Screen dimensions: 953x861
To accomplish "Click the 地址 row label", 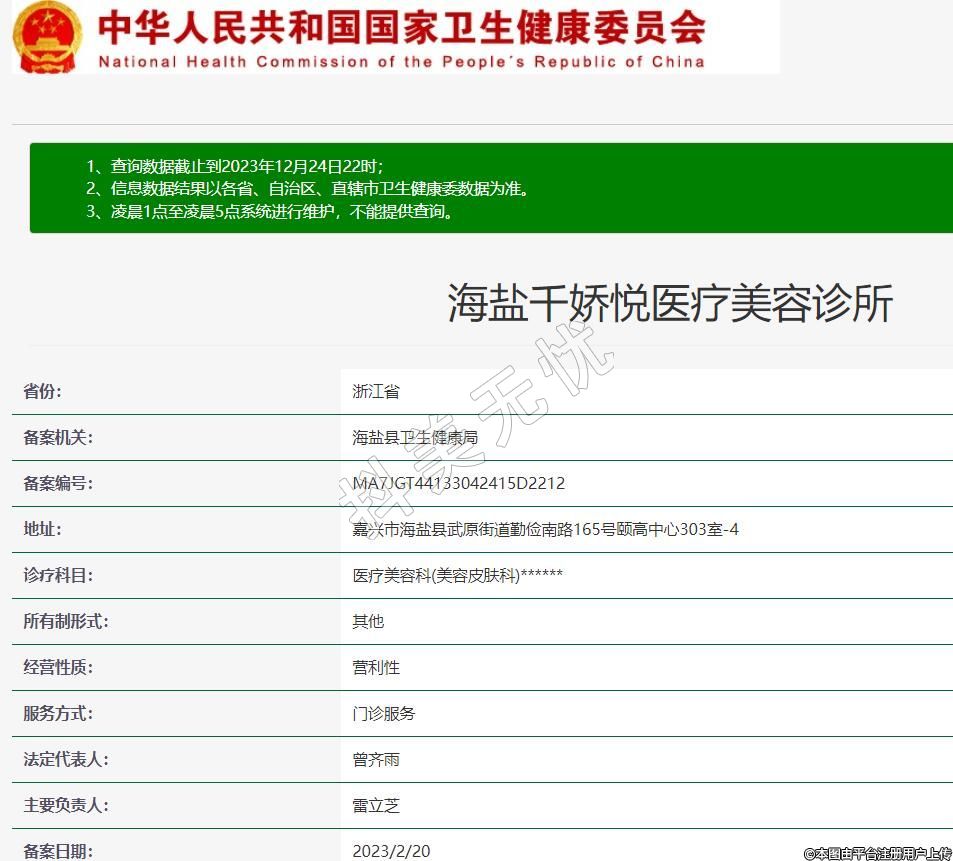I will 43,530.
